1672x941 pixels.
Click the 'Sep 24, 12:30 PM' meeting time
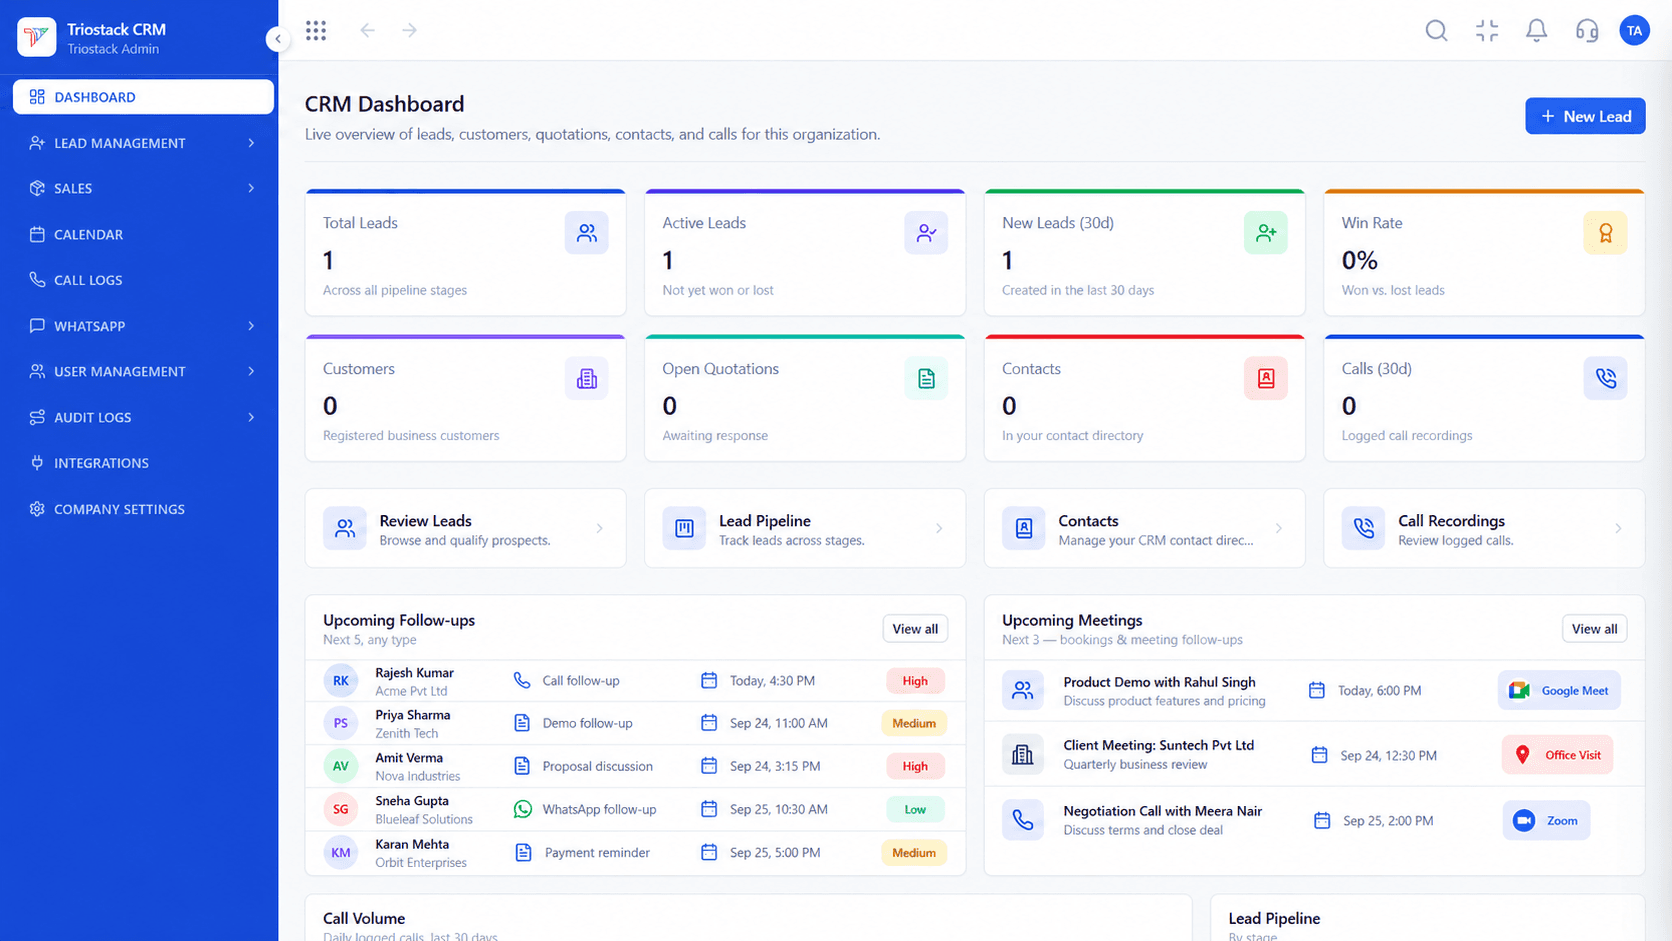1388,756
